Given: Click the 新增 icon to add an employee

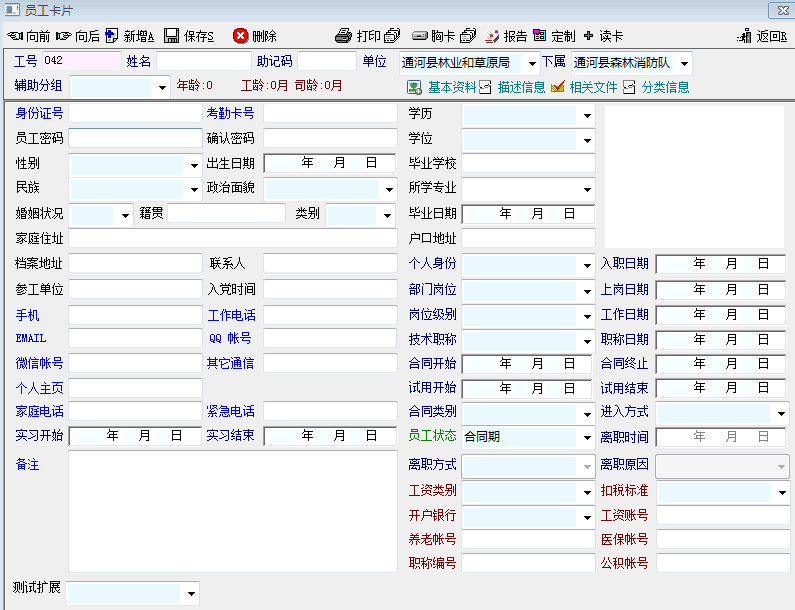Looking at the screenshot, I should point(112,36).
